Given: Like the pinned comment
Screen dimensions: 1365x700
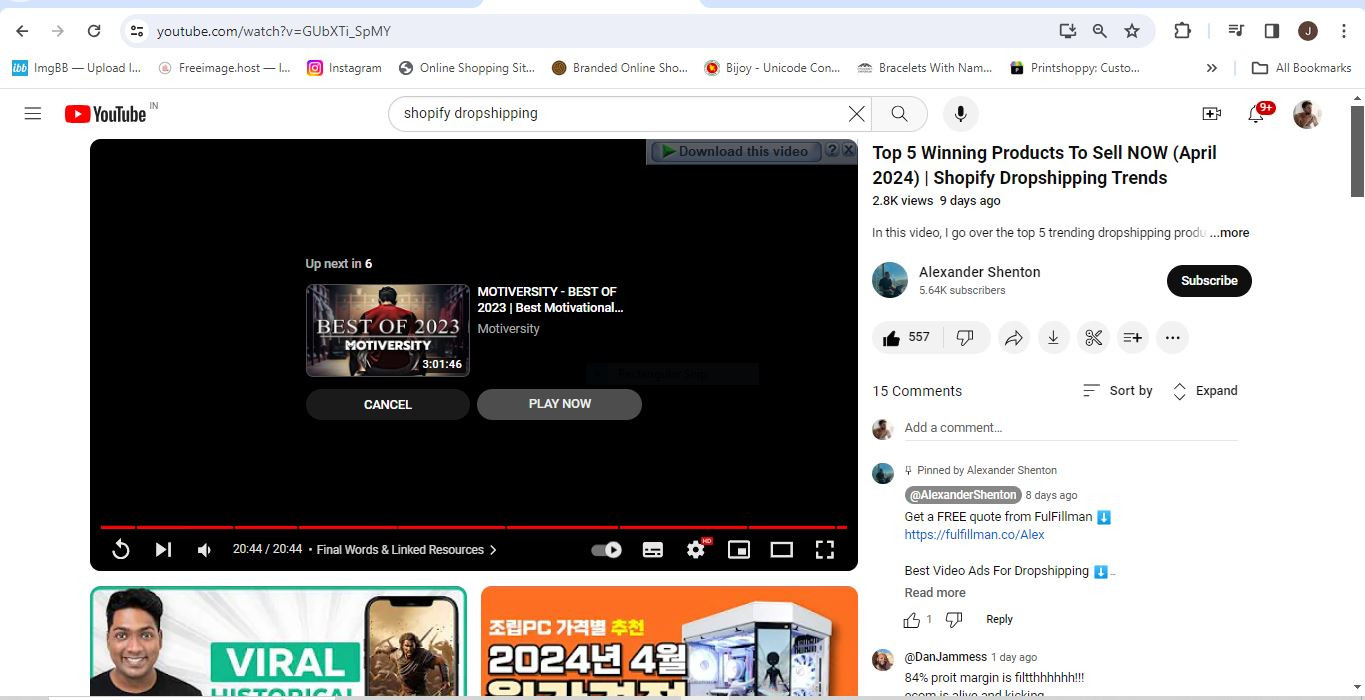Looking at the screenshot, I should [911, 620].
